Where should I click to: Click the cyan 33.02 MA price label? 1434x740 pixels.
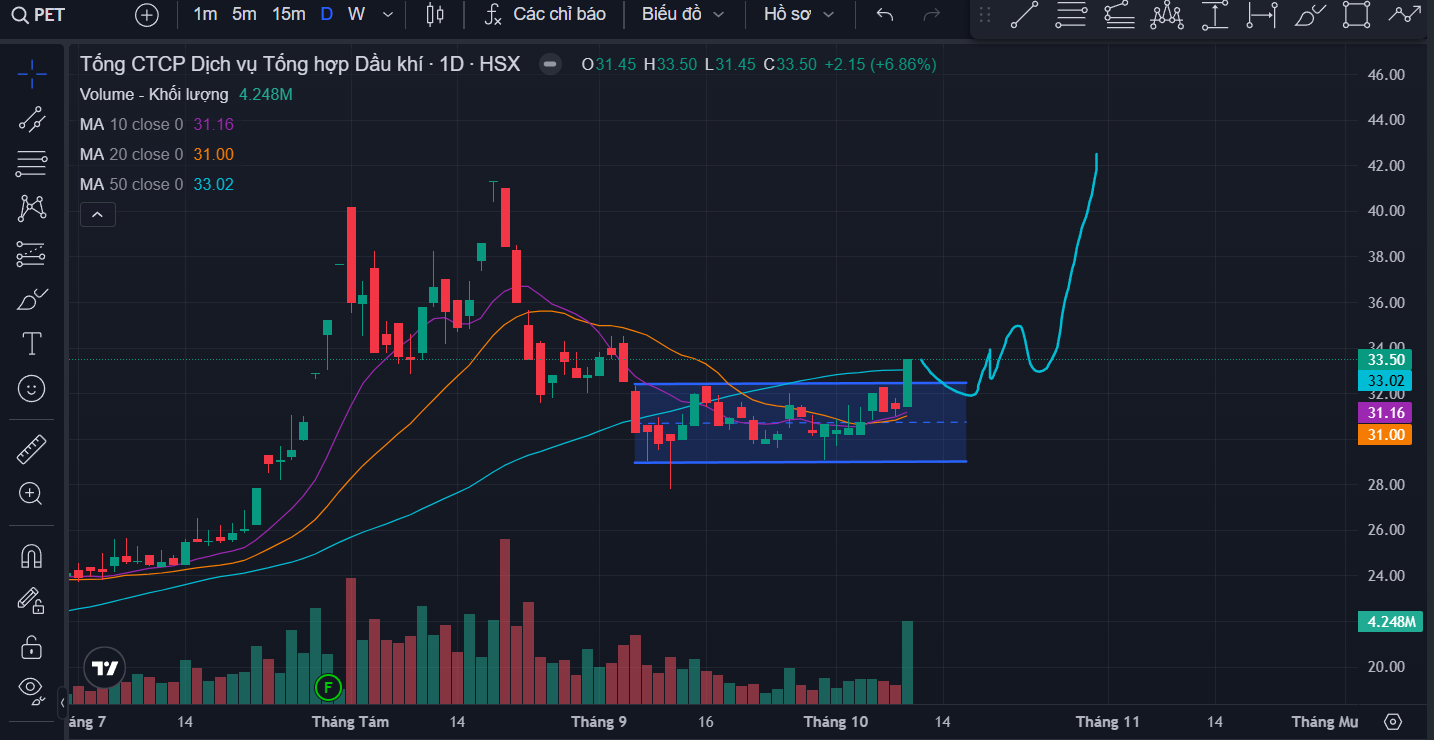[x=1385, y=381]
